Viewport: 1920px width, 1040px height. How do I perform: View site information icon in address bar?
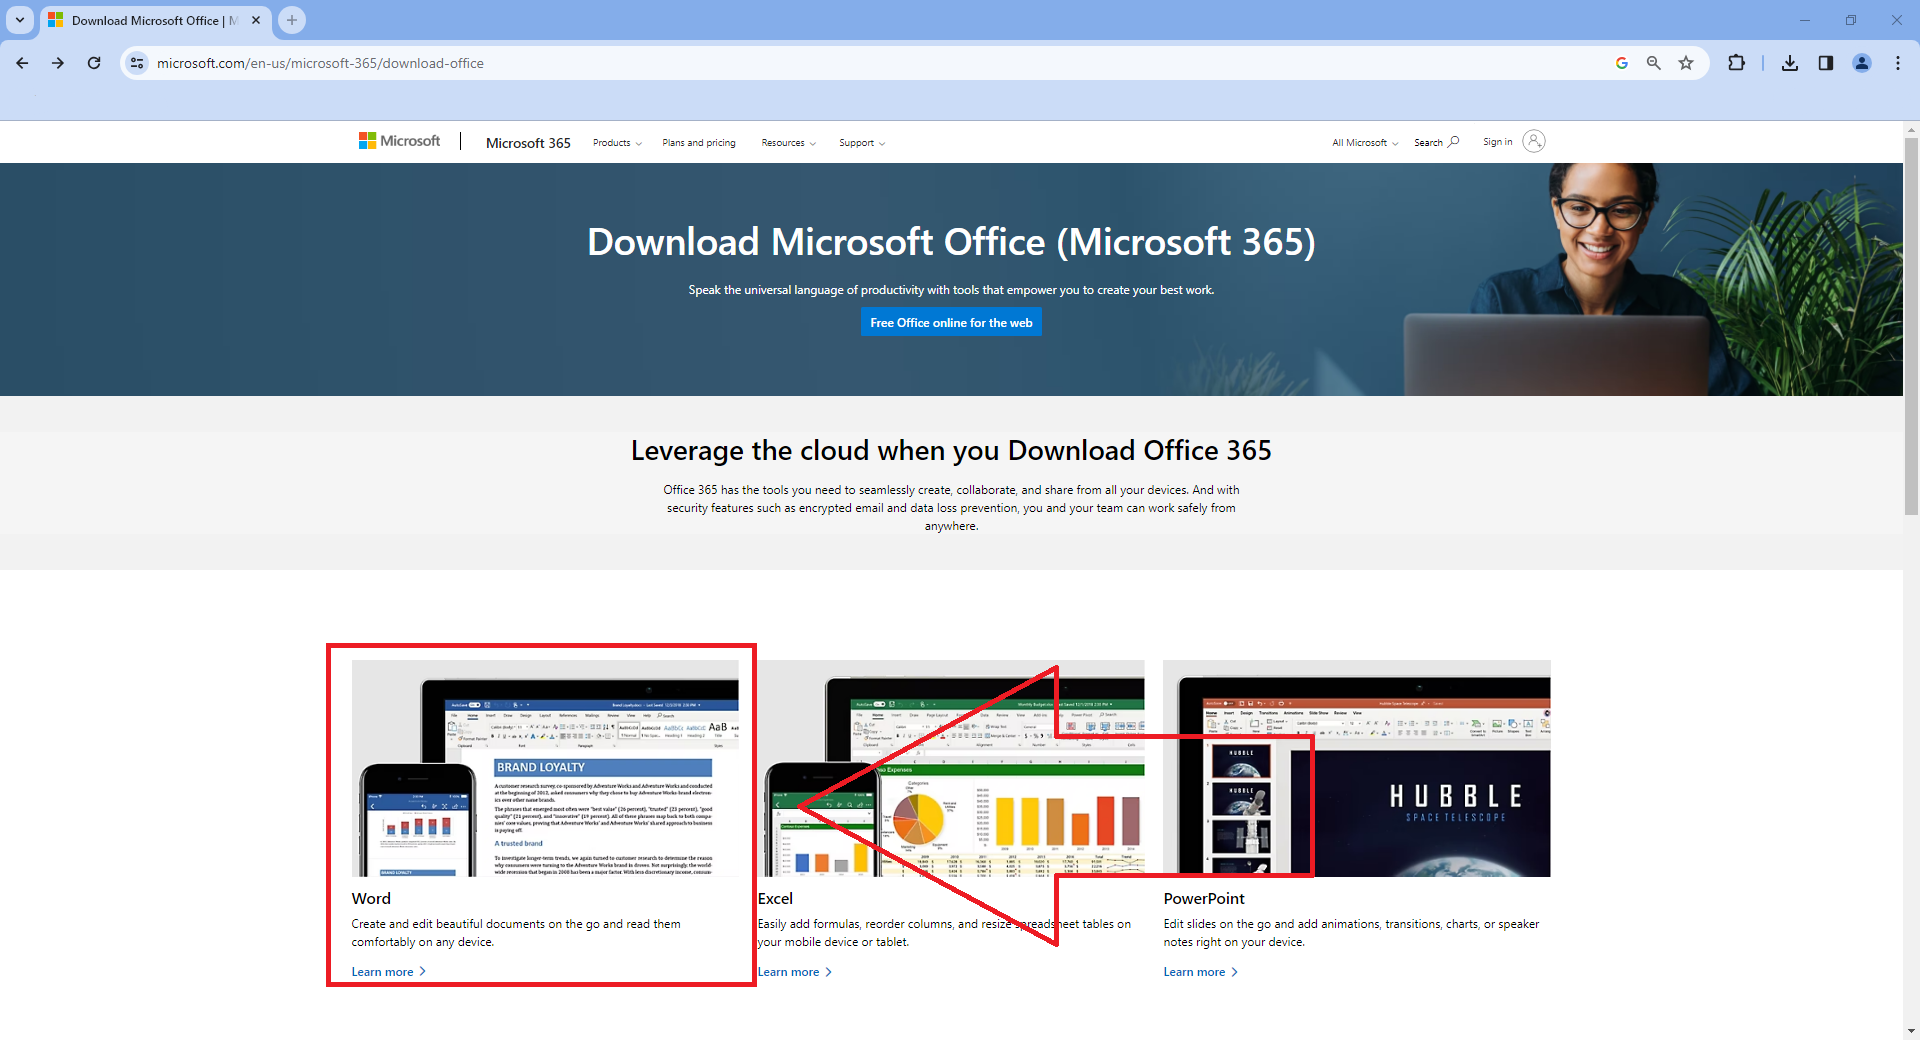[x=137, y=63]
